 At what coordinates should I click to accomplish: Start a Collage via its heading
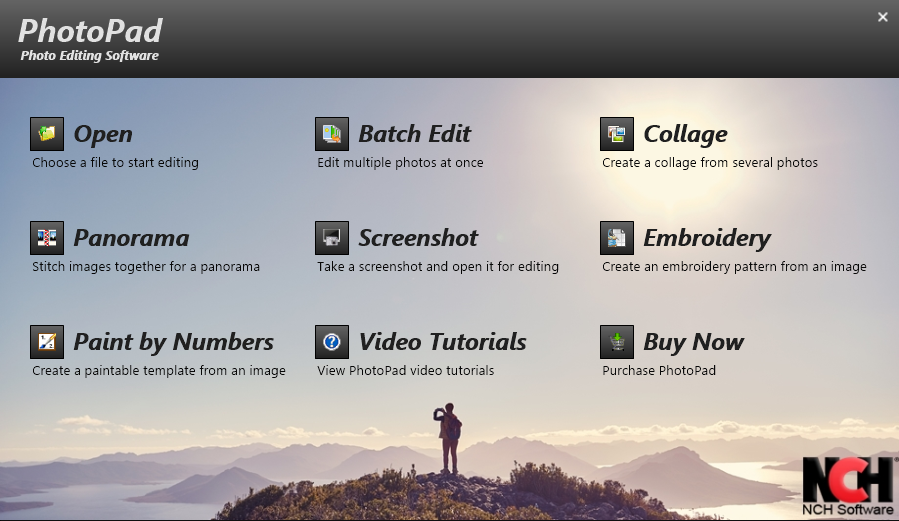[x=685, y=135]
